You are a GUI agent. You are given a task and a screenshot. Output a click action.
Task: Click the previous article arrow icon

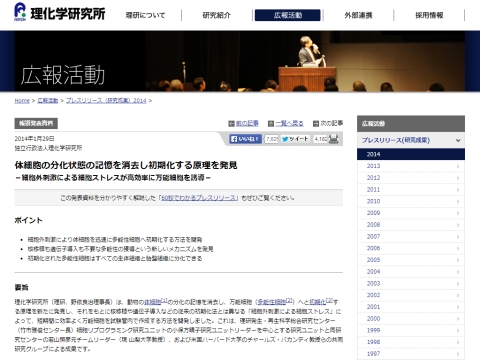pyautogui.click(x=231, y=124)
